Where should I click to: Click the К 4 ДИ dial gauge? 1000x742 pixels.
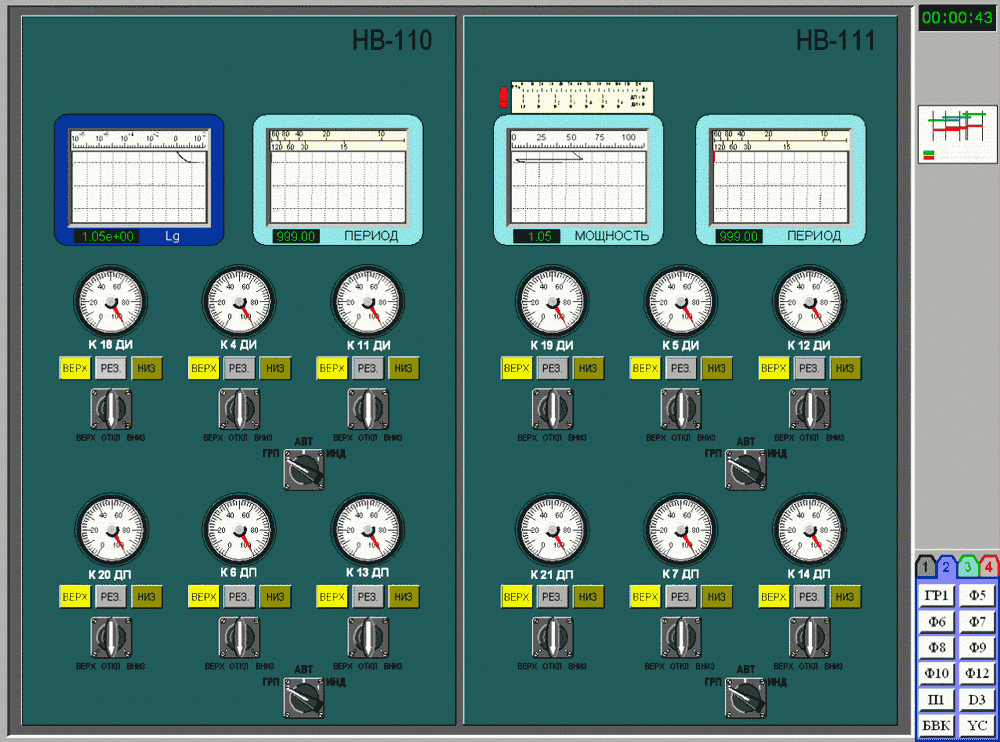click(239, 301)
